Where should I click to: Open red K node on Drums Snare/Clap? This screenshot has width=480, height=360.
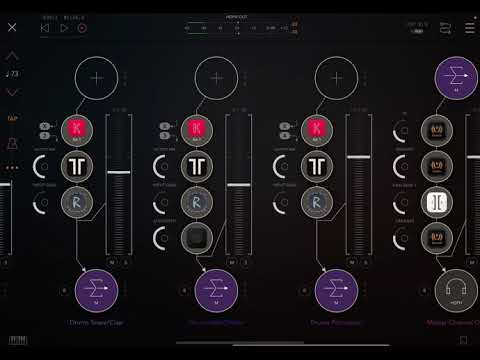[x=77, y=130]
